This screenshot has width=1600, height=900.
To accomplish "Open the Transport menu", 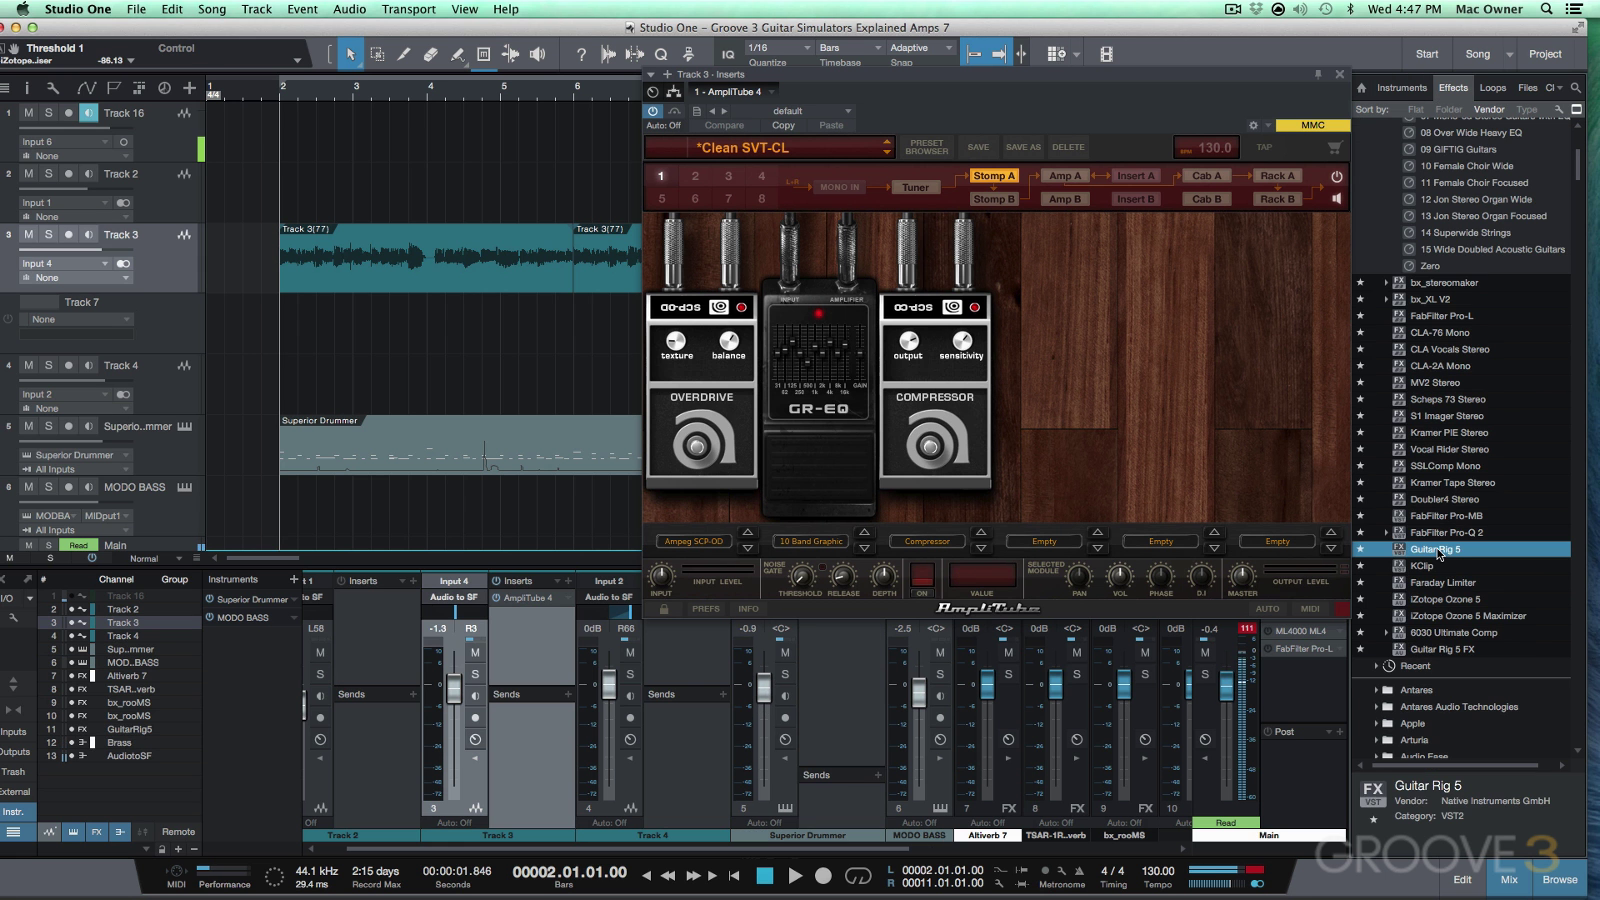I will pos(408,9).
